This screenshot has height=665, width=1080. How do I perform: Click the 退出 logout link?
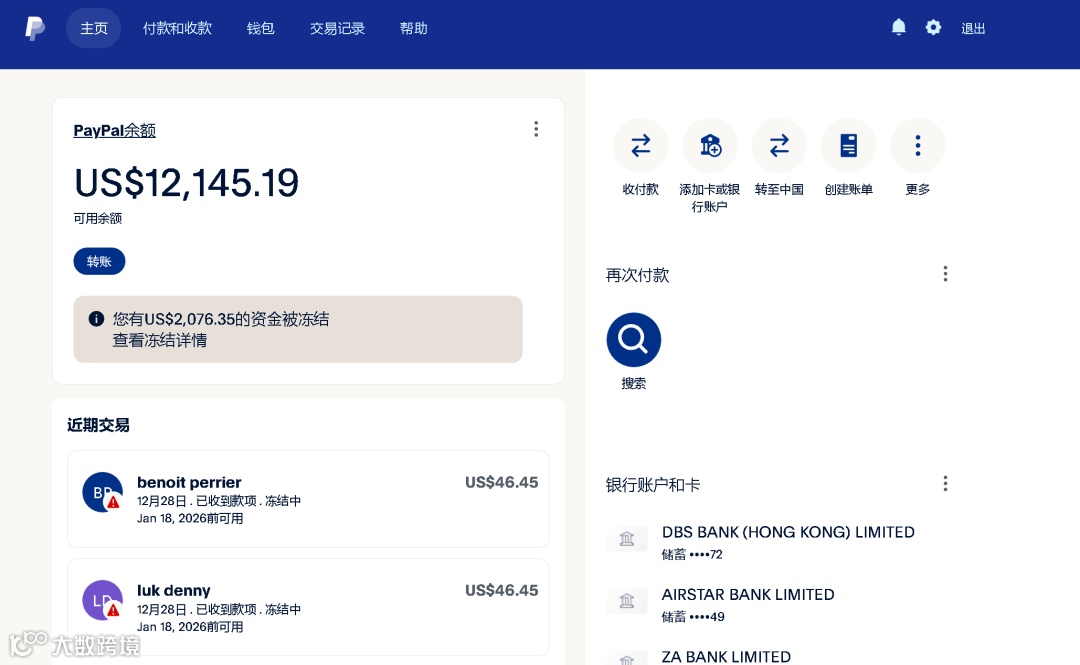click(x=973, y=28)
